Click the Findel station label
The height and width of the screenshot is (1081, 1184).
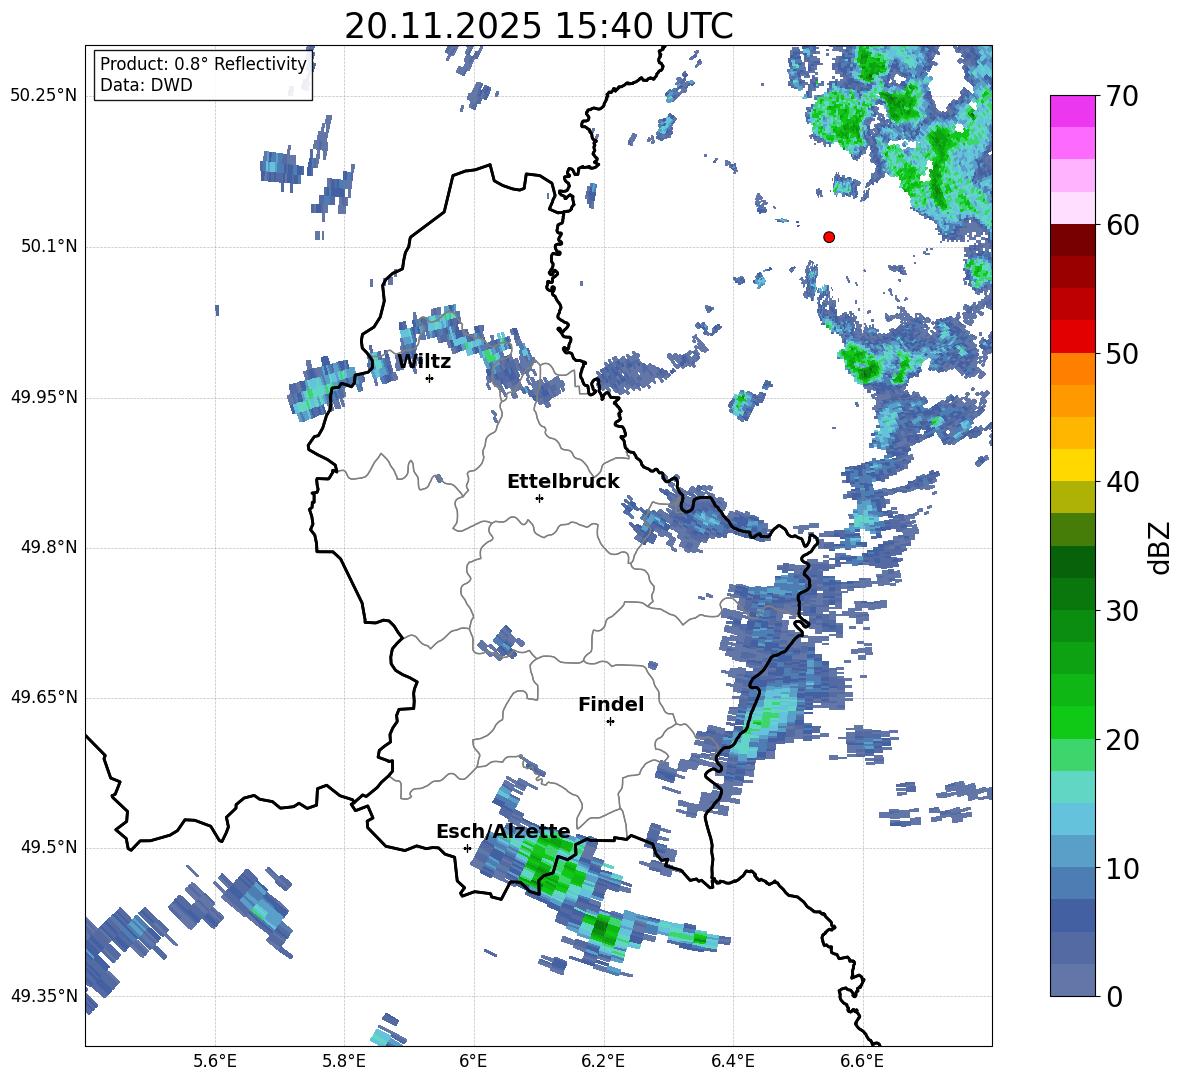(x=611, y=704)
